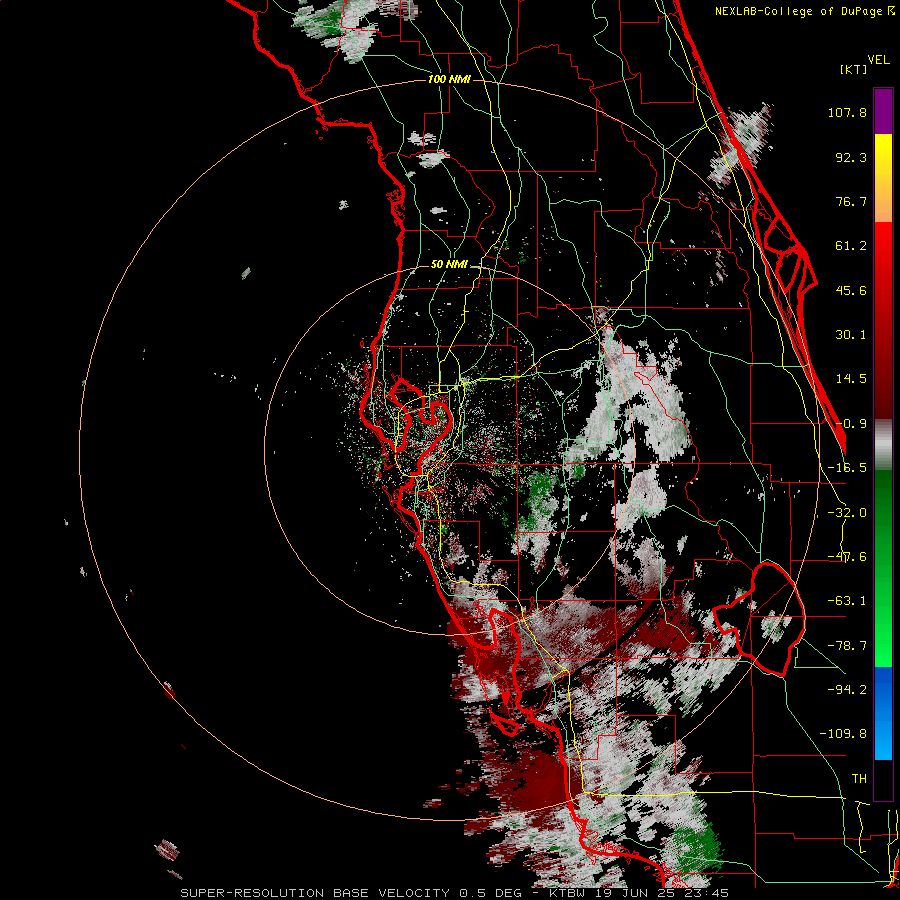Image resolution: width=900 pixels, height=900 pixels.
Task: Click the 45.6 velocity scale value
Action: point(851,290)
